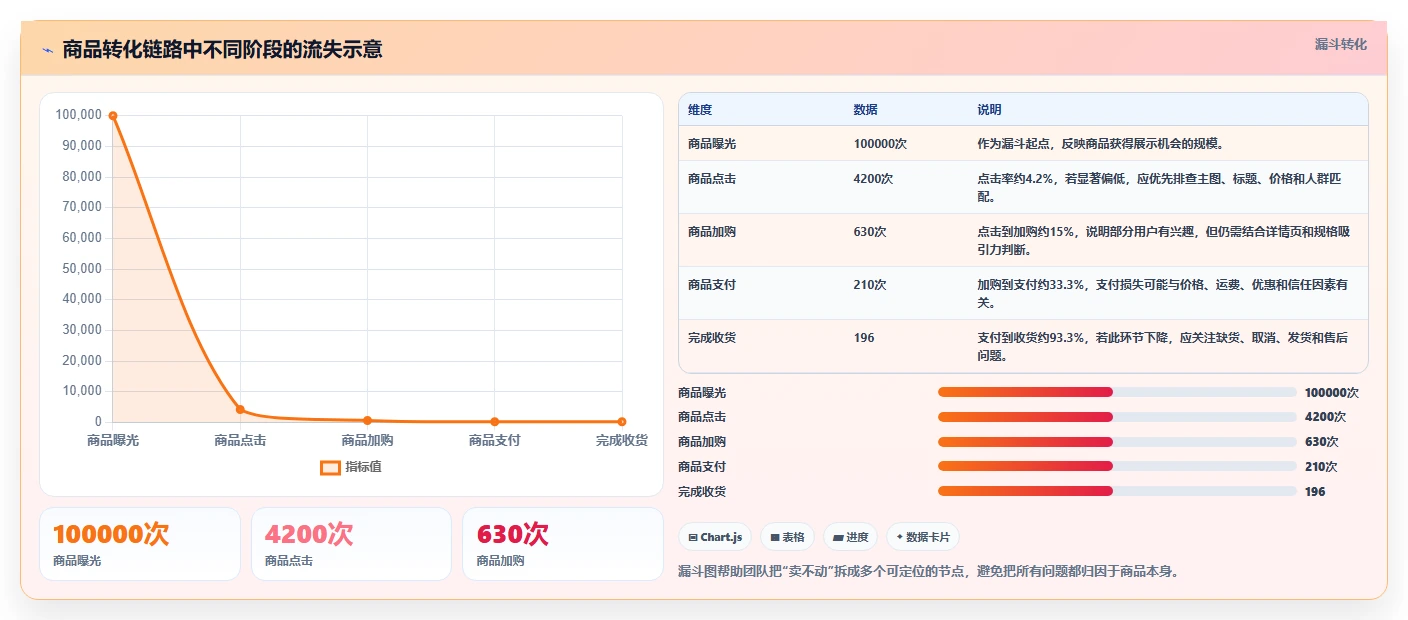Click the page title 商品转化链路中不同阶段的流失示意
1408x620 pixels.
(222, 49)
